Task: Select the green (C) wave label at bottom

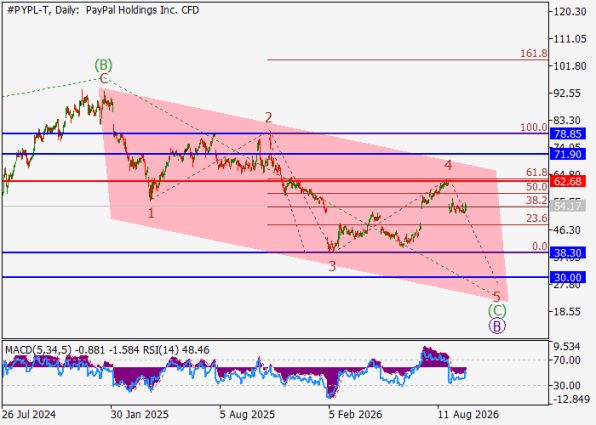Action: 497,311
